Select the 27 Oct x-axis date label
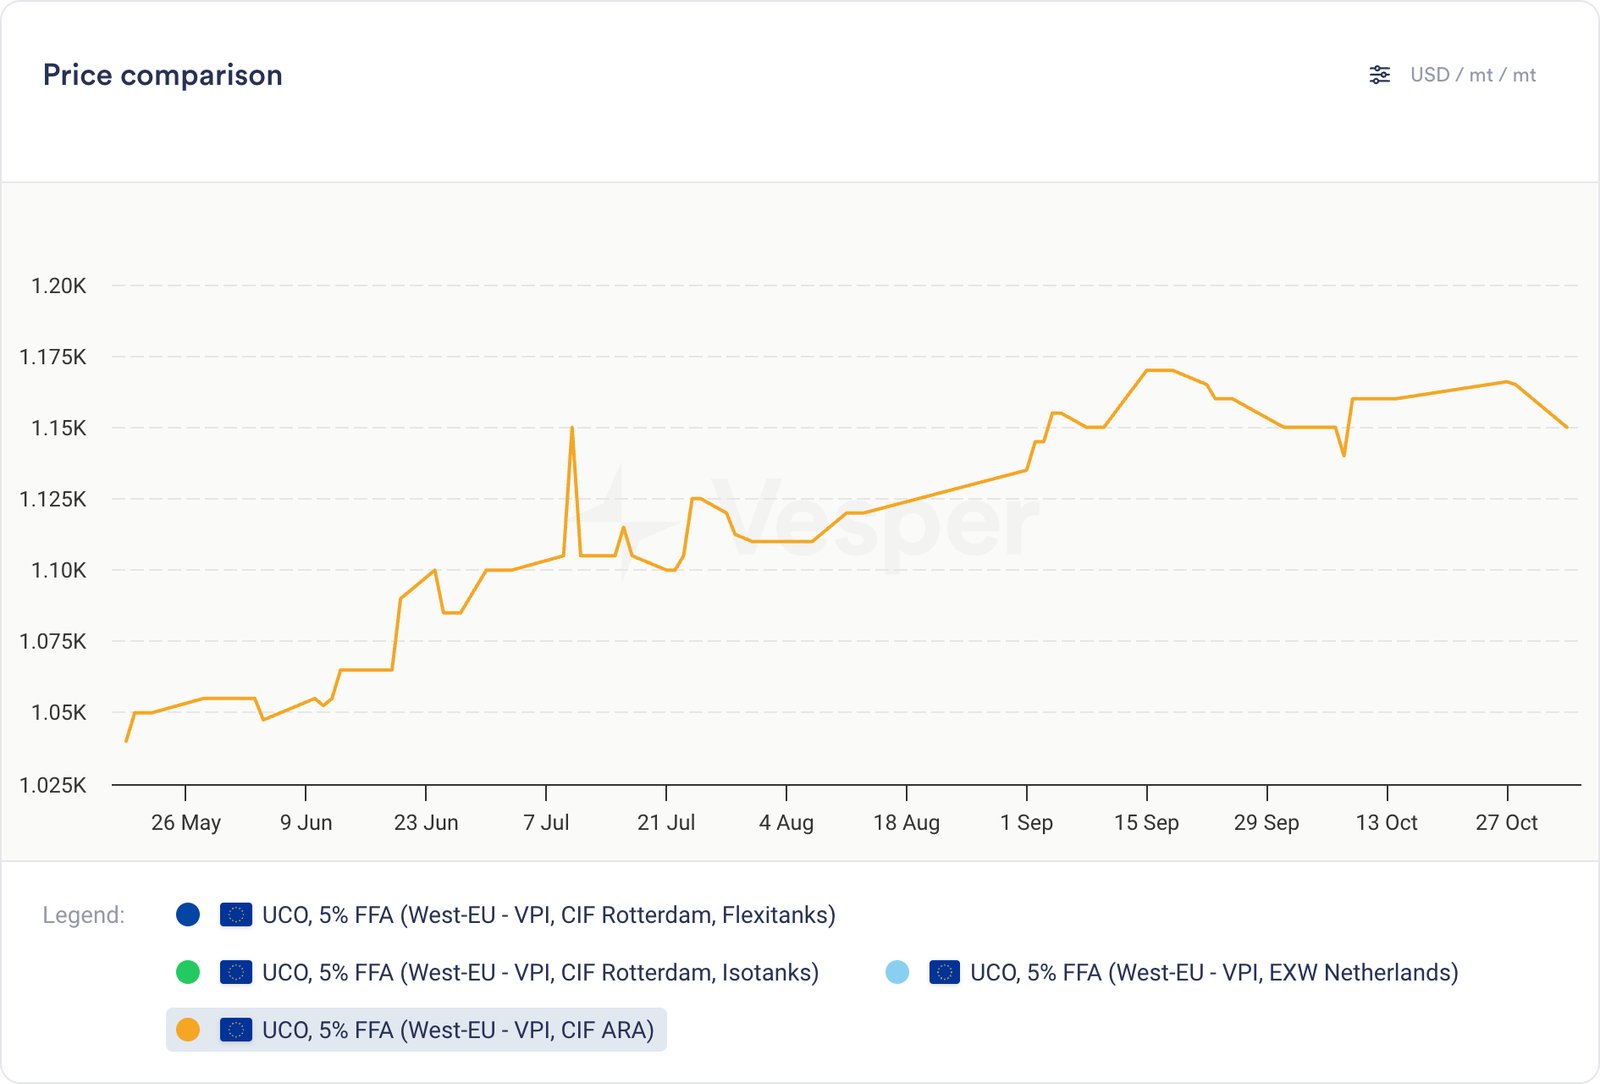This screenshot has width=1600, height=1084. 1506,822
